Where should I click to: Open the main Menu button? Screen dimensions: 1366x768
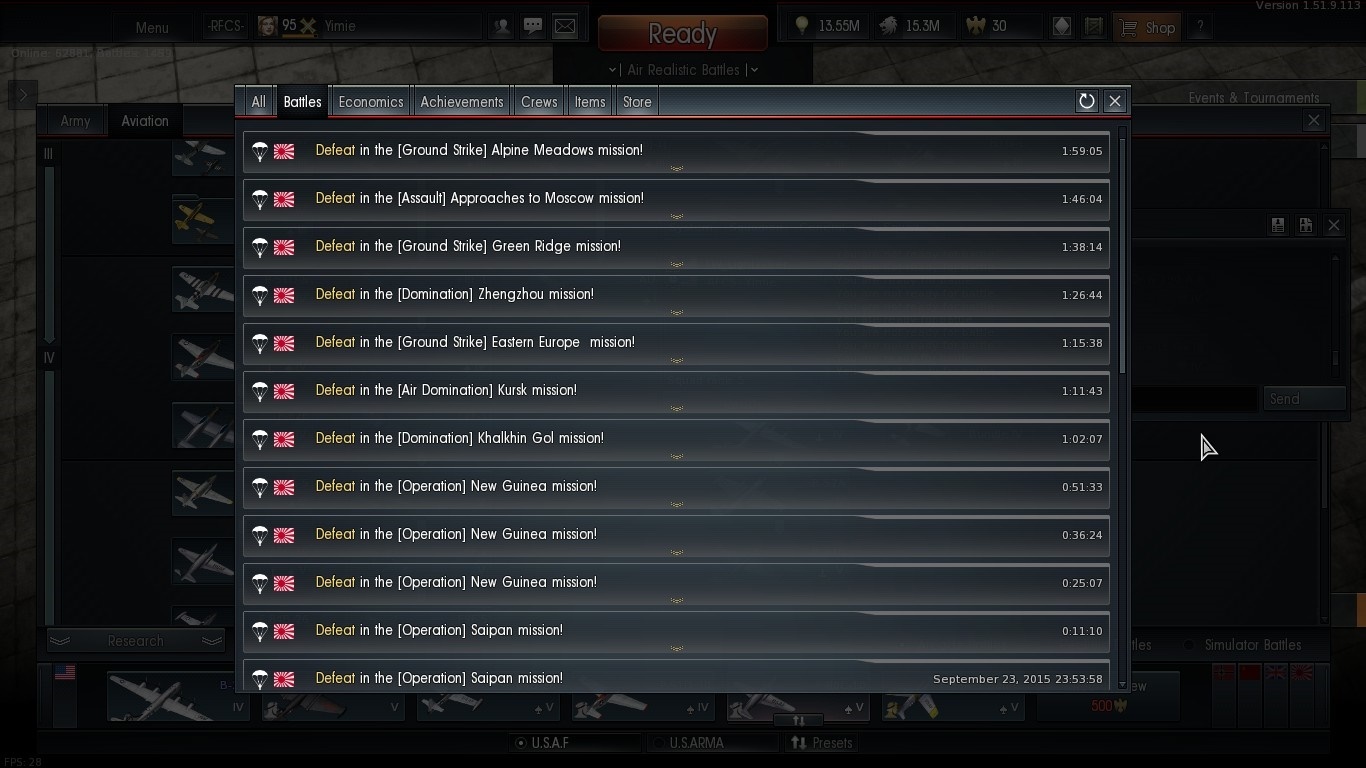152,27
